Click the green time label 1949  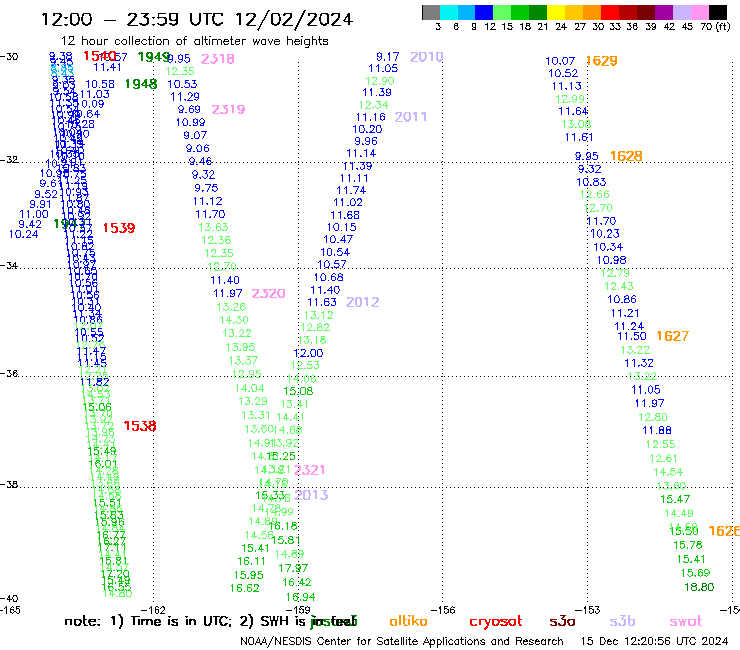tap(153, 57)
